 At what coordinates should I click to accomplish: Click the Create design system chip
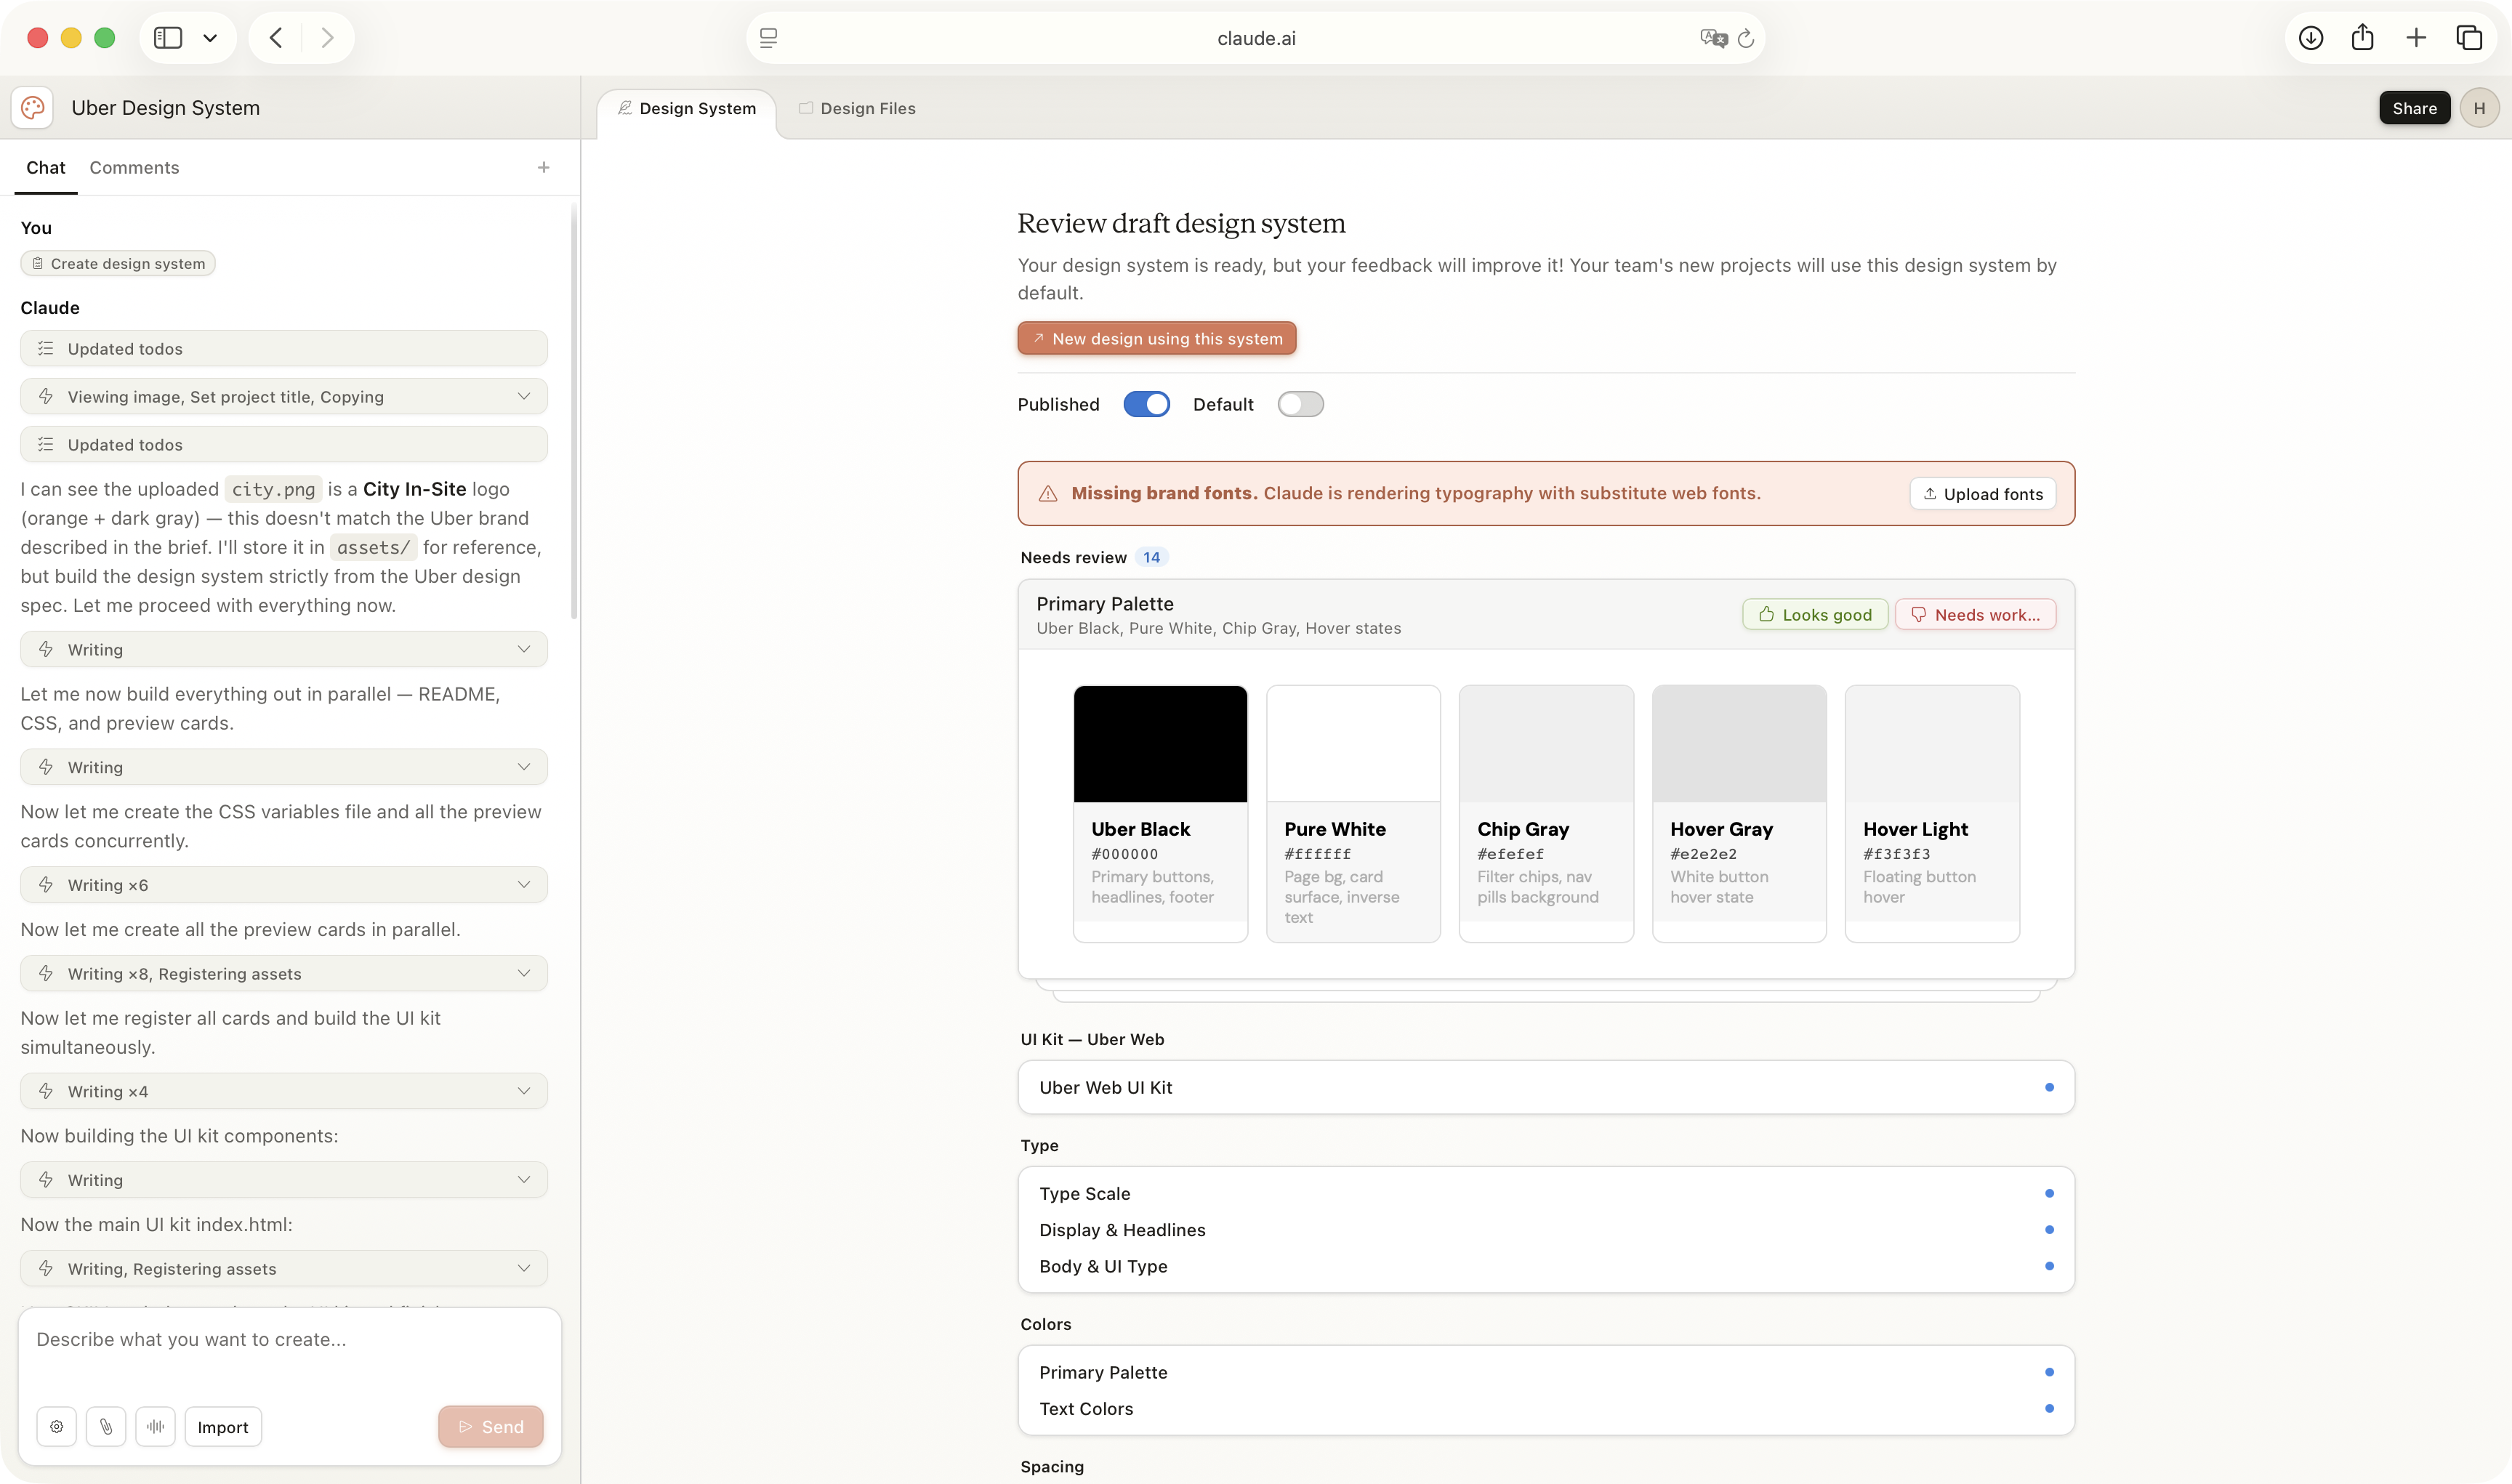118,264
